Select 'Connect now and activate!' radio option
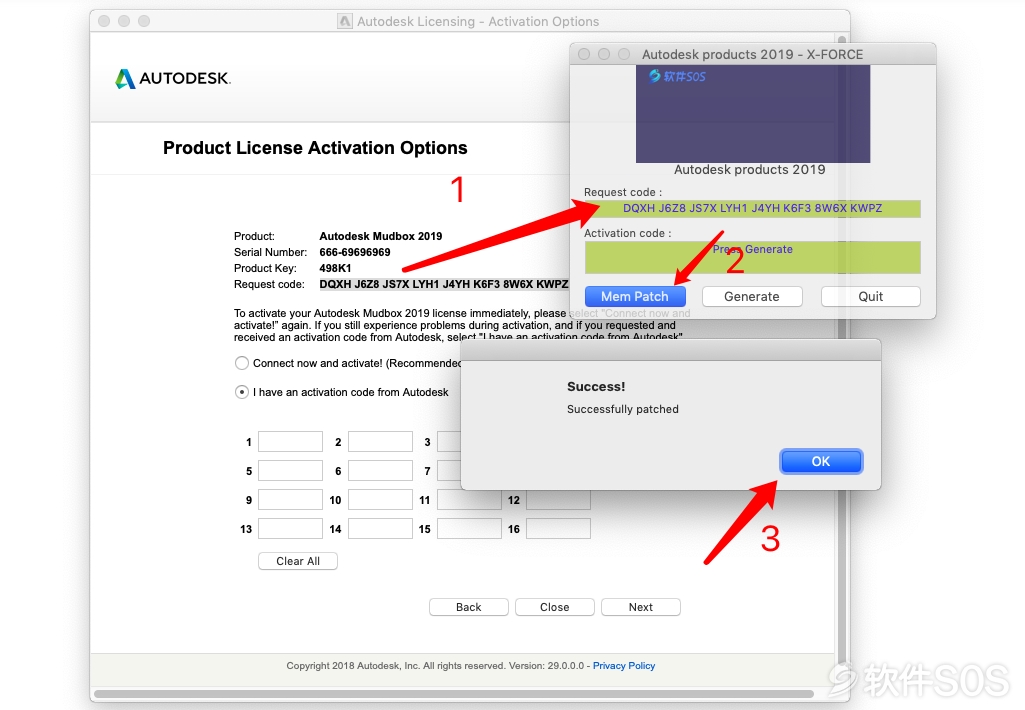1025x710 pixels. click(242, 363)
